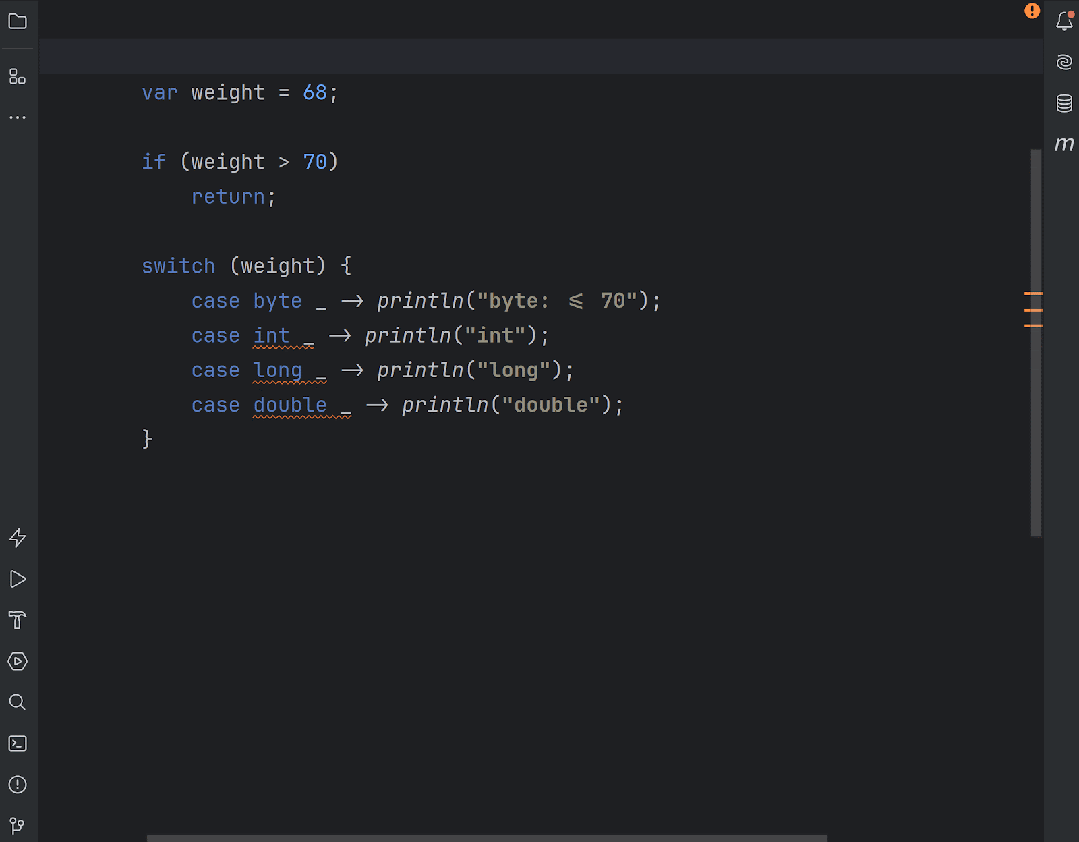Select the variable weight in var declaration
Viewport: 1079px width, 842px height.
227,92
